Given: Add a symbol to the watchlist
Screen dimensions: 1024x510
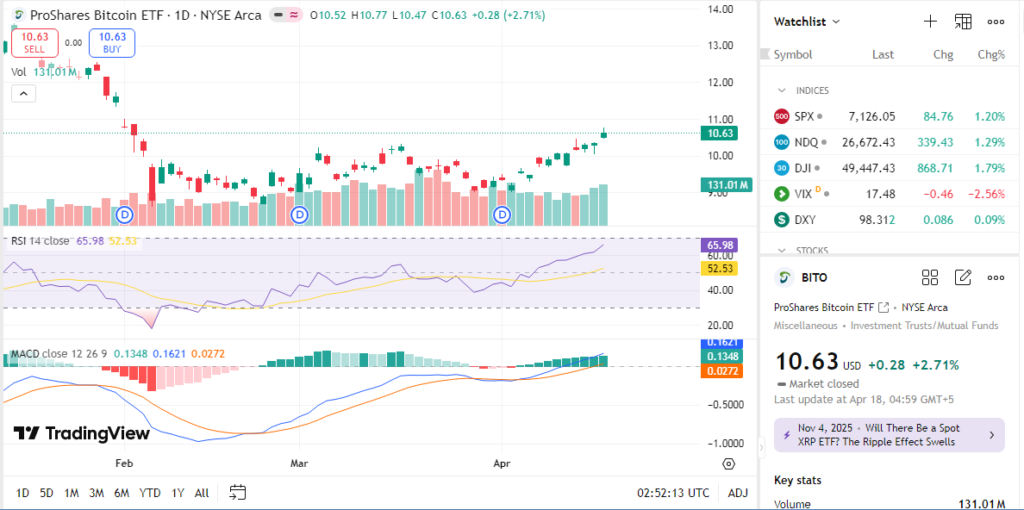Looking at the screenshot, I should point(930,21).
